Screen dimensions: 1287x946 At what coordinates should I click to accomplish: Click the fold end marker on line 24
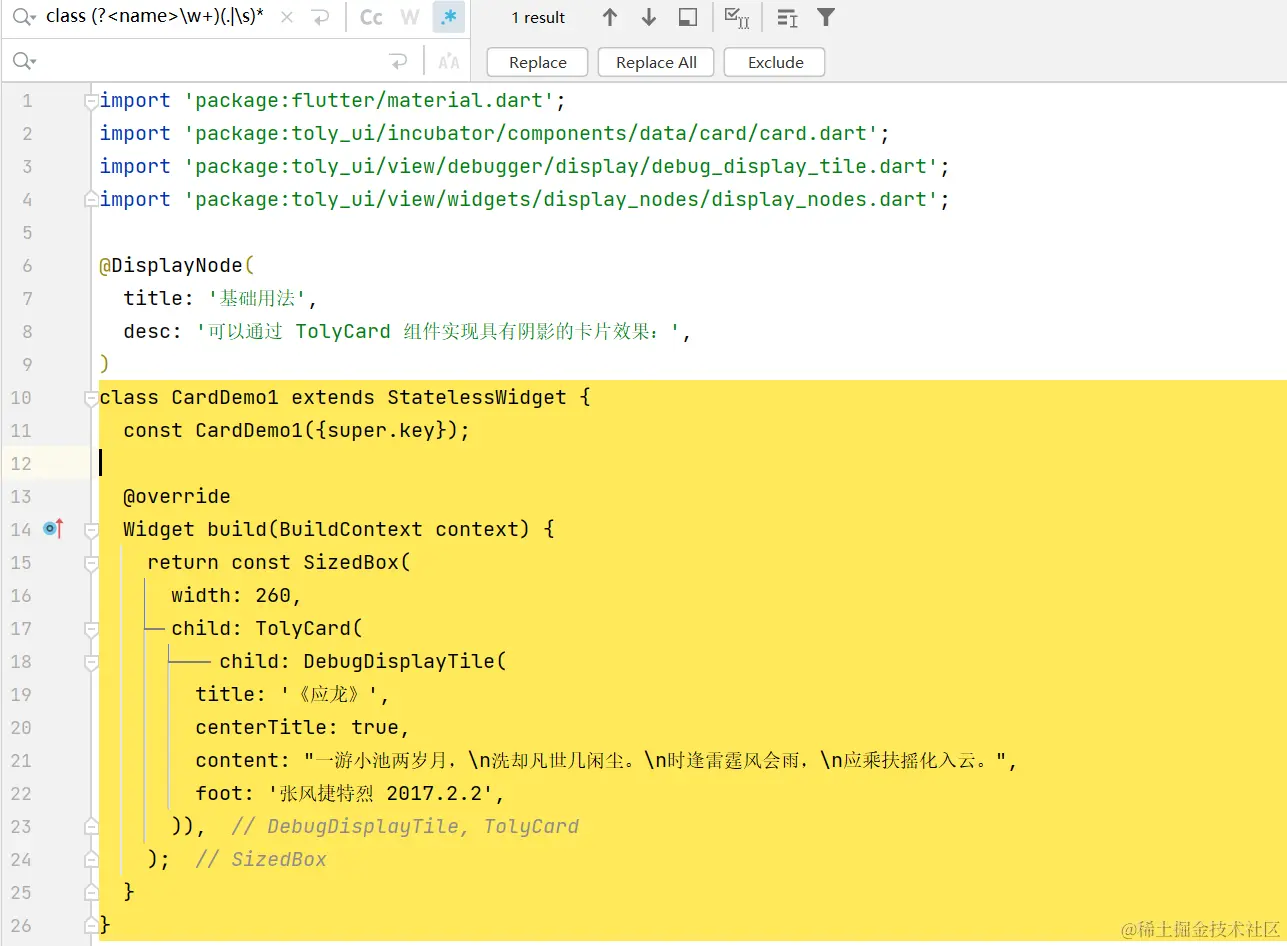(91, 859)
